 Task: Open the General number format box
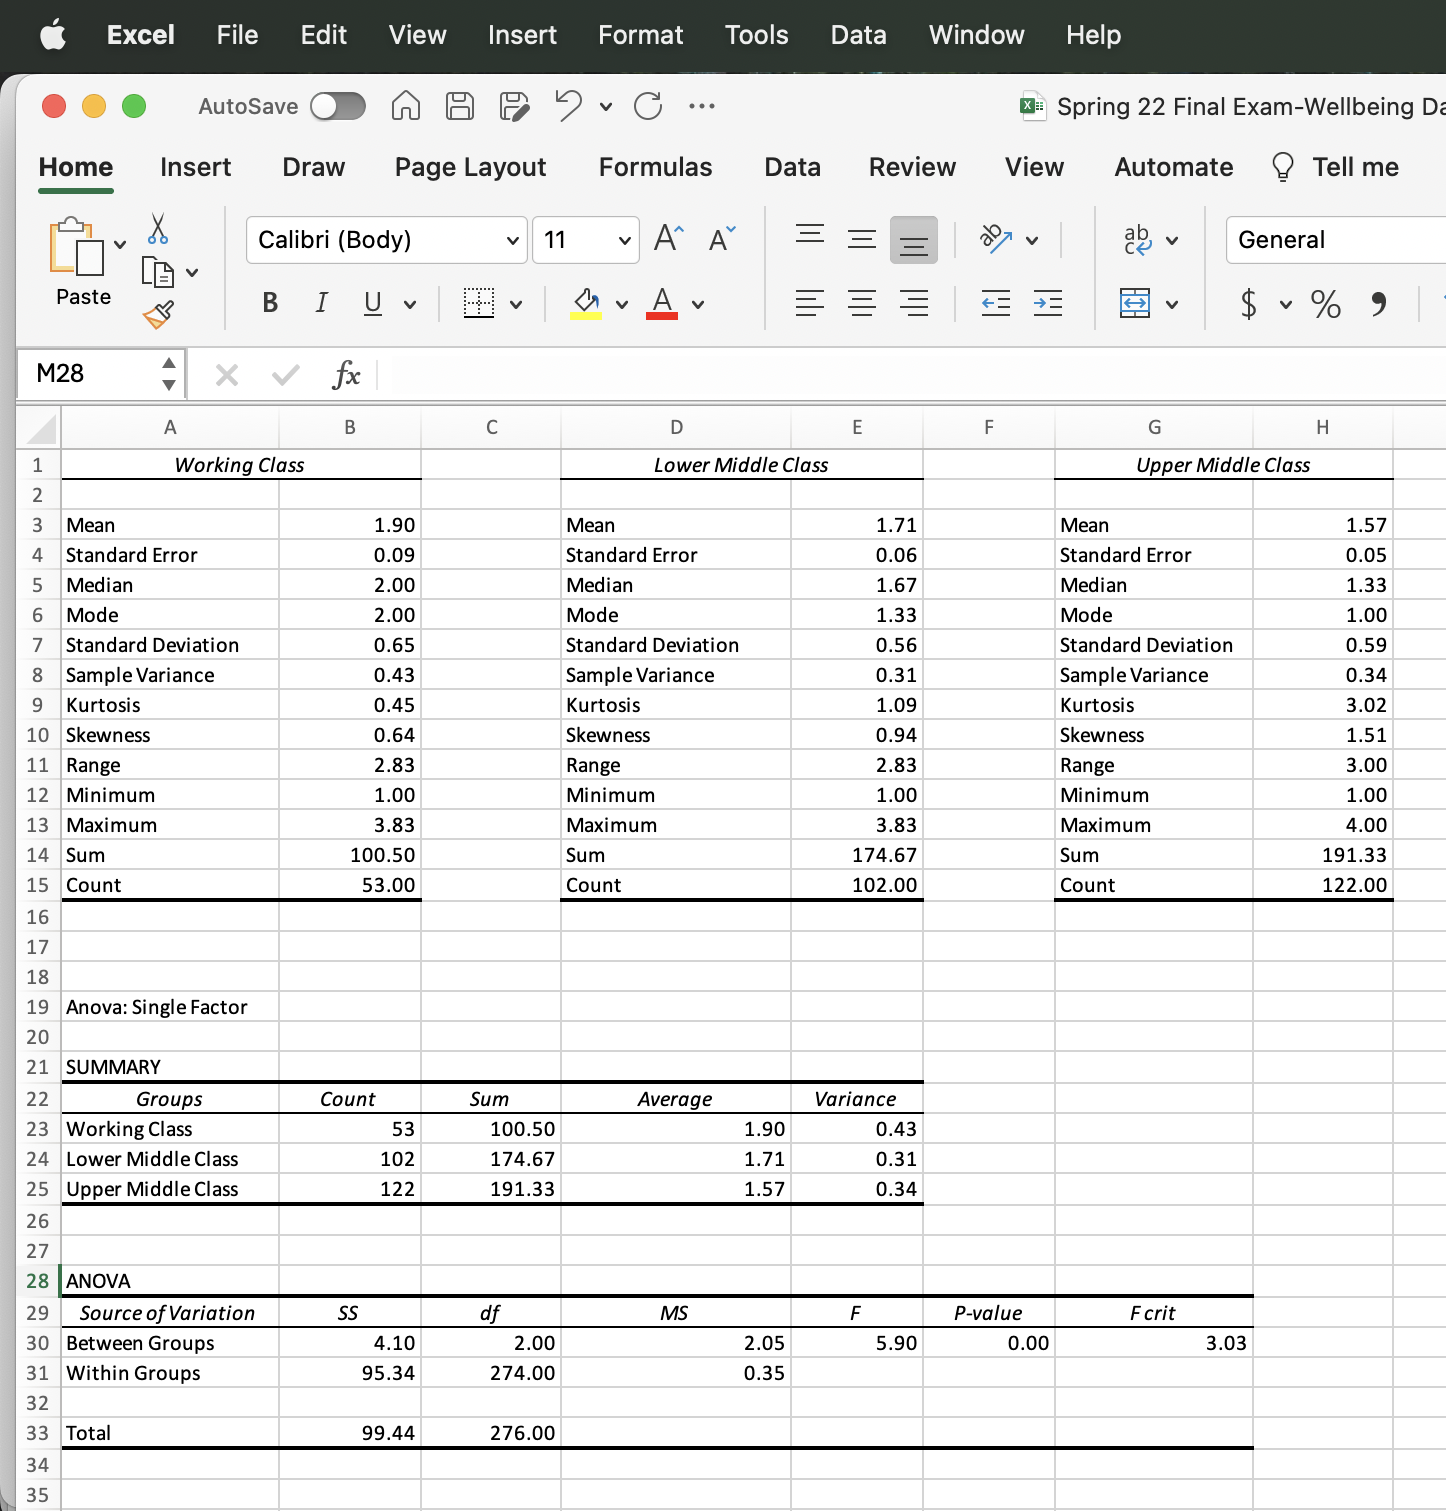click(x=1336, y=240)
